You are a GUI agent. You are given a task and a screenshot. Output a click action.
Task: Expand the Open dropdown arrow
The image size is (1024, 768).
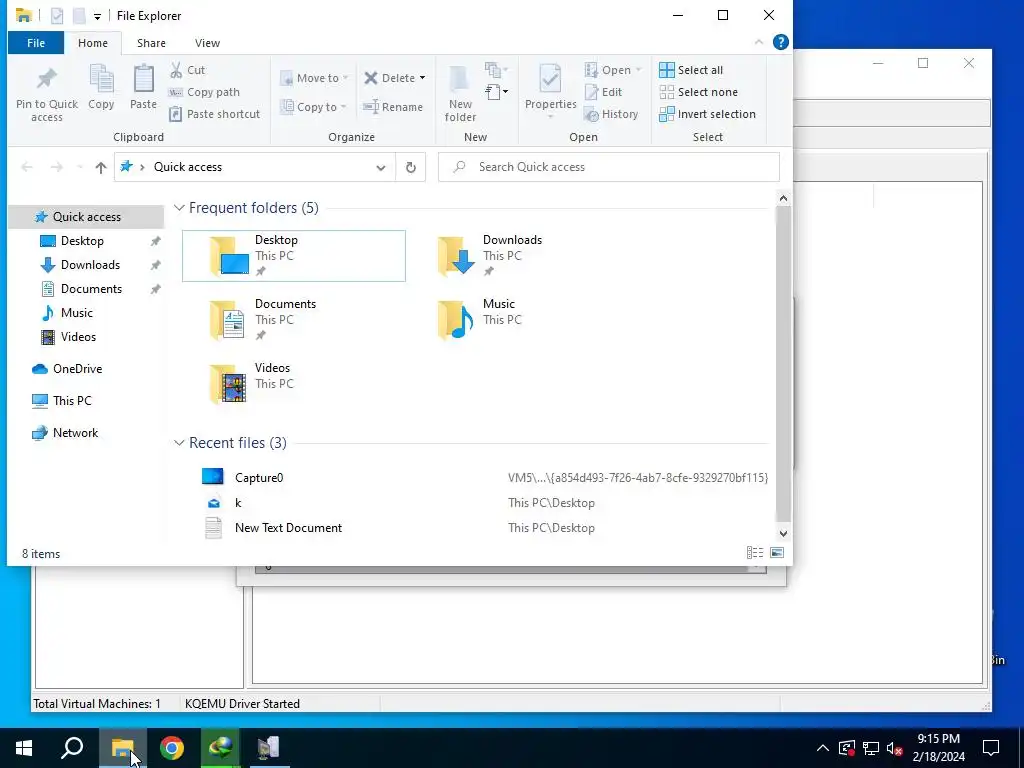639,70
